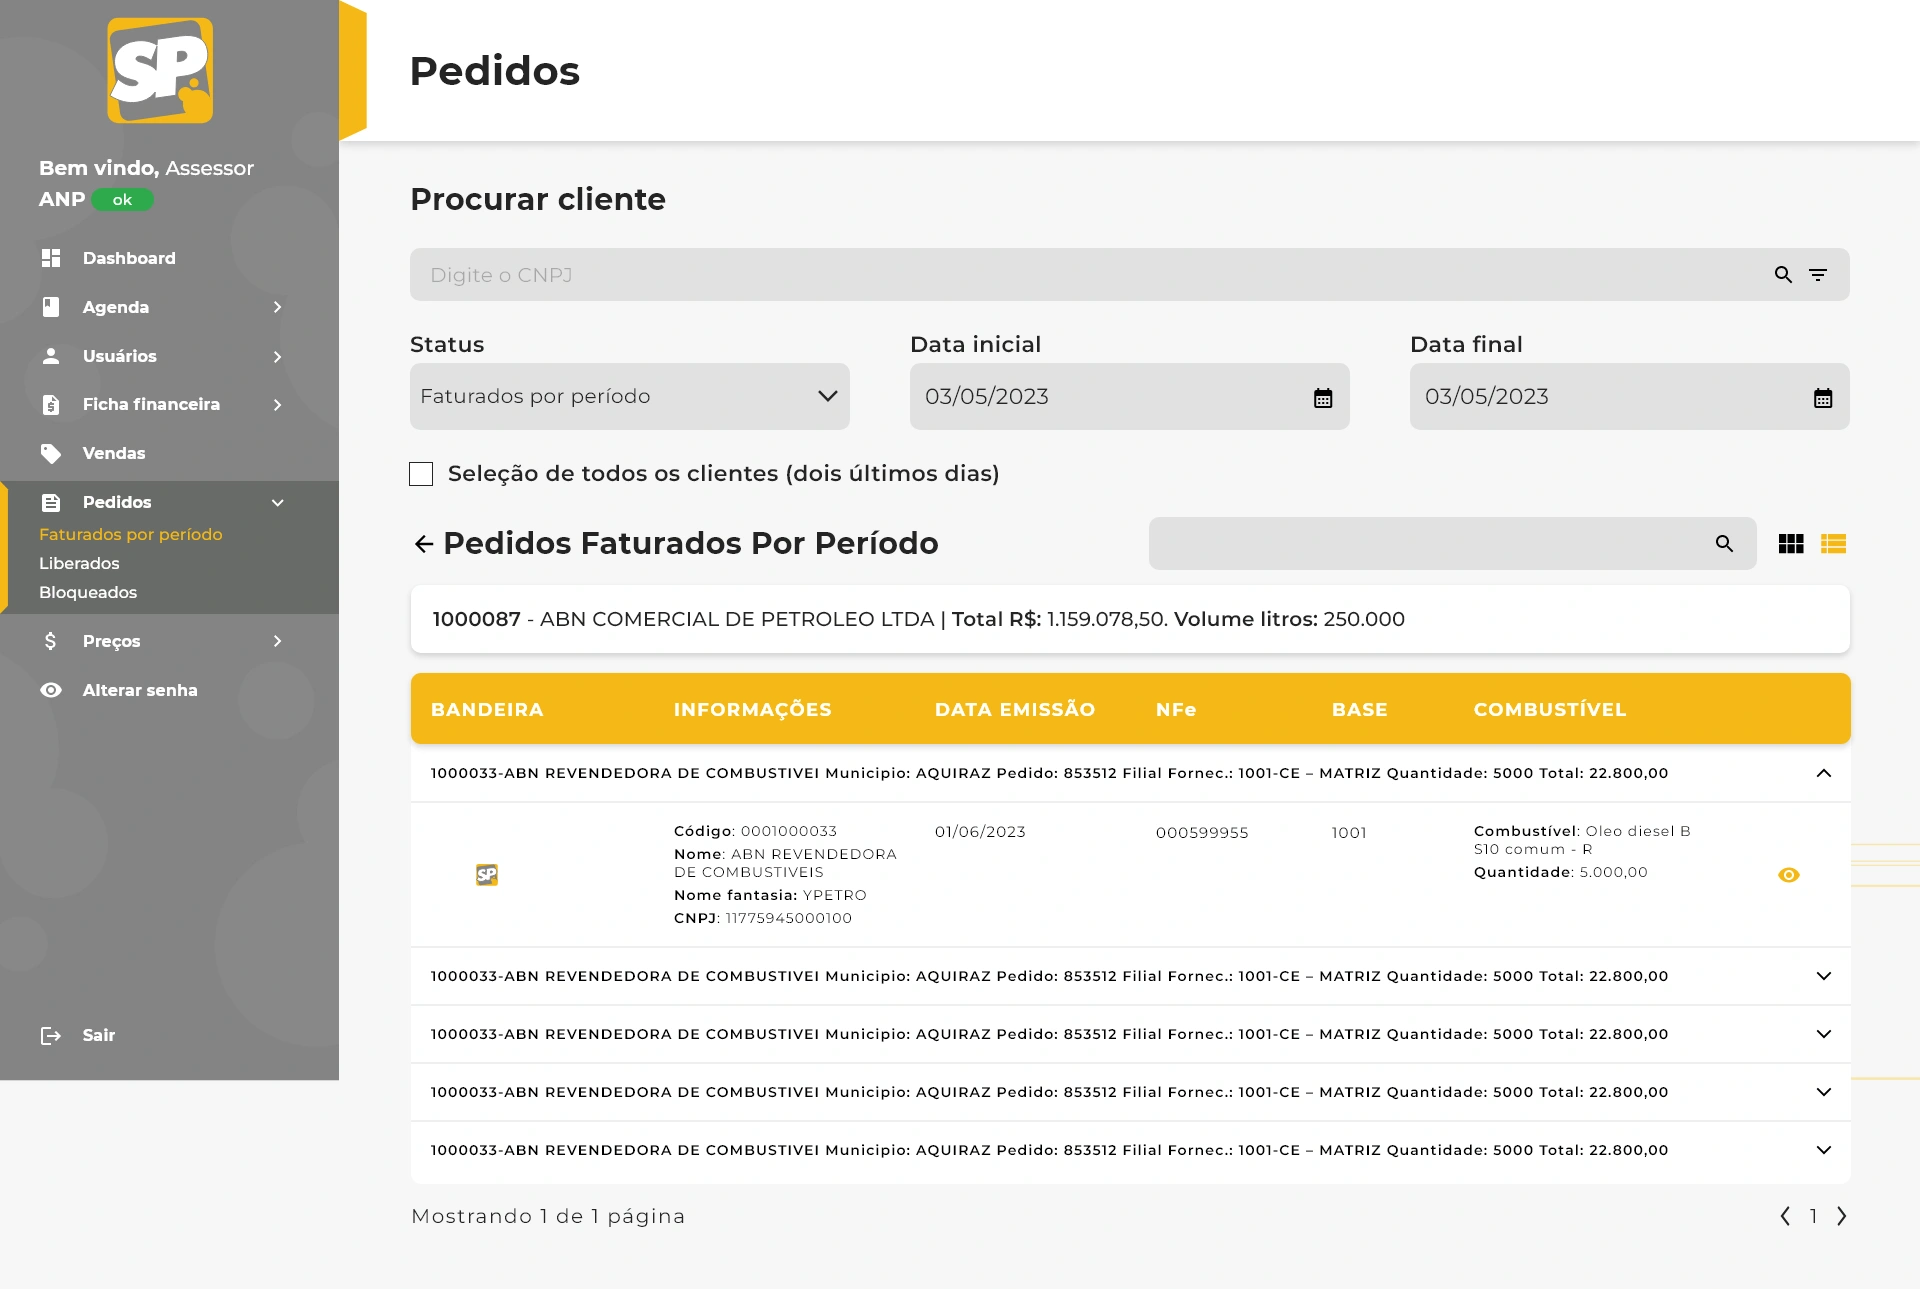Click the back arrow beside Pedidos Faturados
This screenshot has width=1920, height=1289.
(x=424, y=544)
